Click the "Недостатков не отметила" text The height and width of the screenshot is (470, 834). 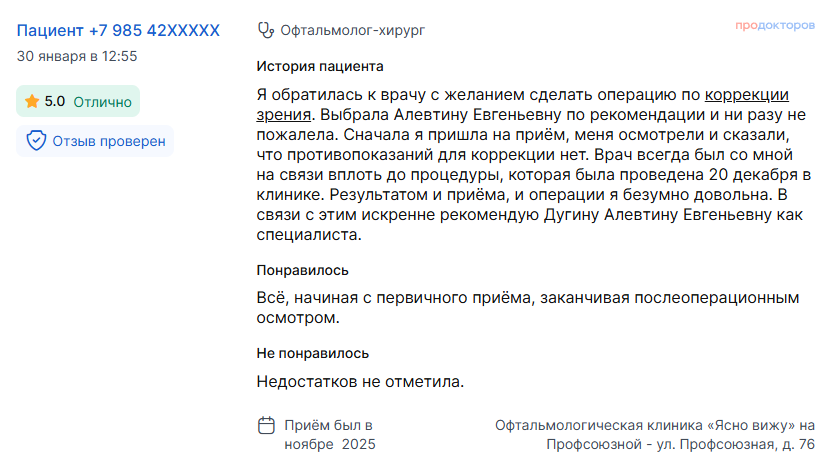(x=360, y=381)
